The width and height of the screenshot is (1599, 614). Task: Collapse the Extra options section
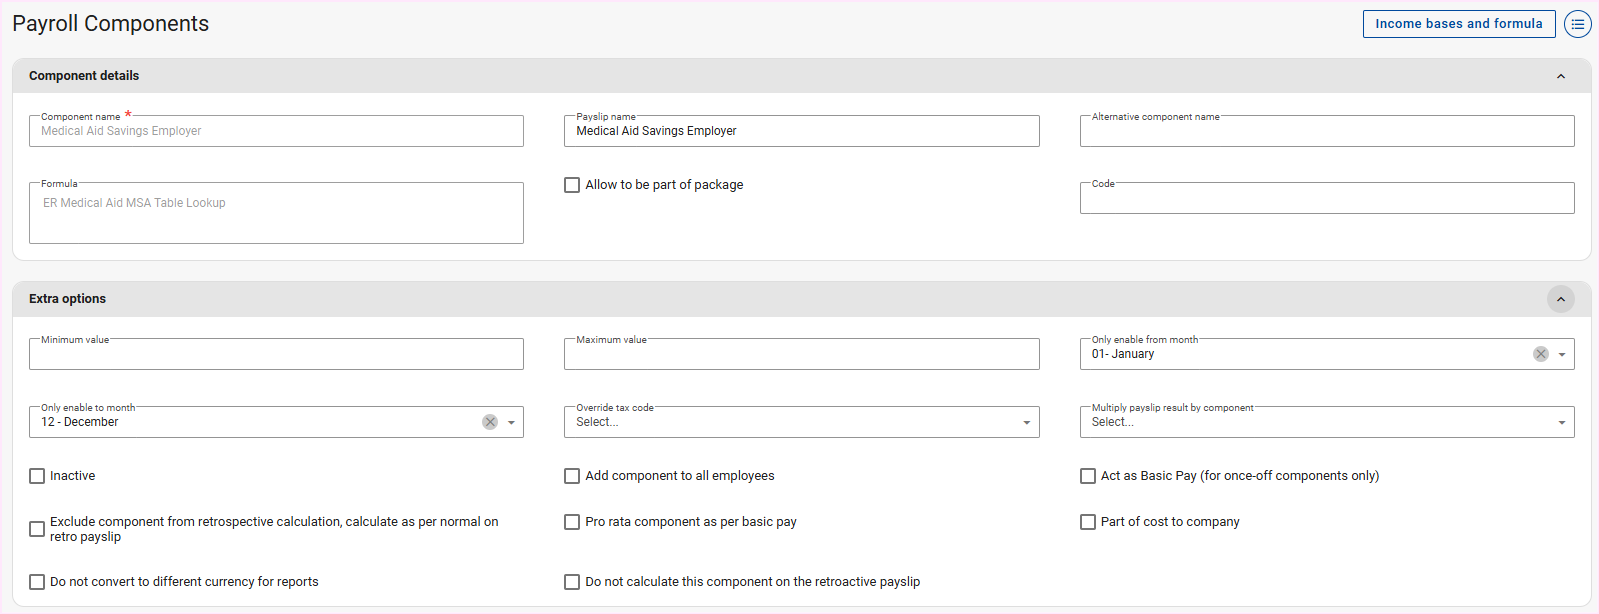click(x=1560, y=299)
